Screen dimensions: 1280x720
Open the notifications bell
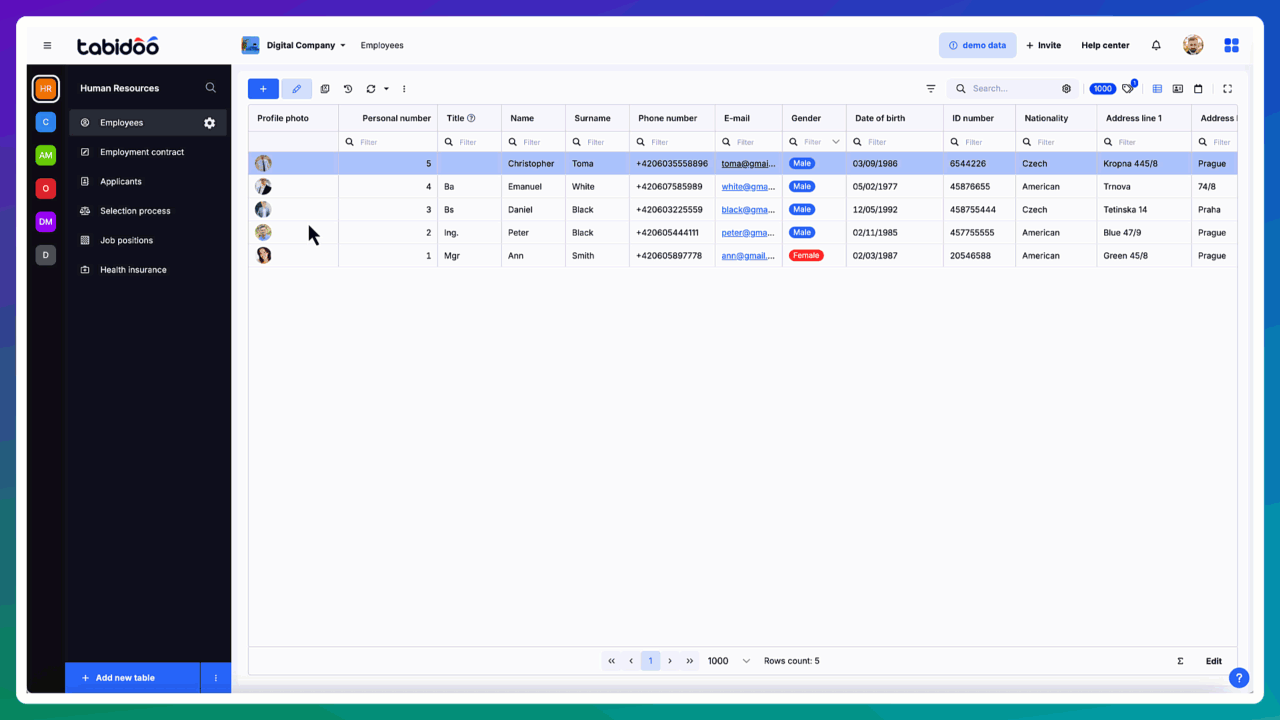point(1156,45)
